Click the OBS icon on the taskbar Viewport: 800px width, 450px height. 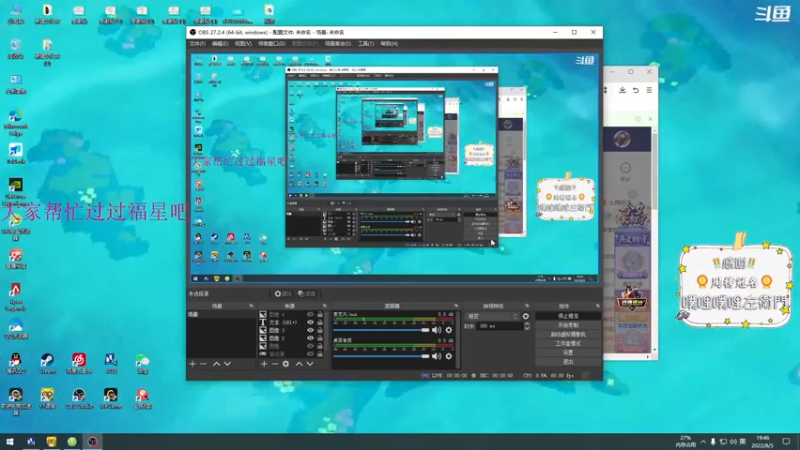(x=92, y=441)
